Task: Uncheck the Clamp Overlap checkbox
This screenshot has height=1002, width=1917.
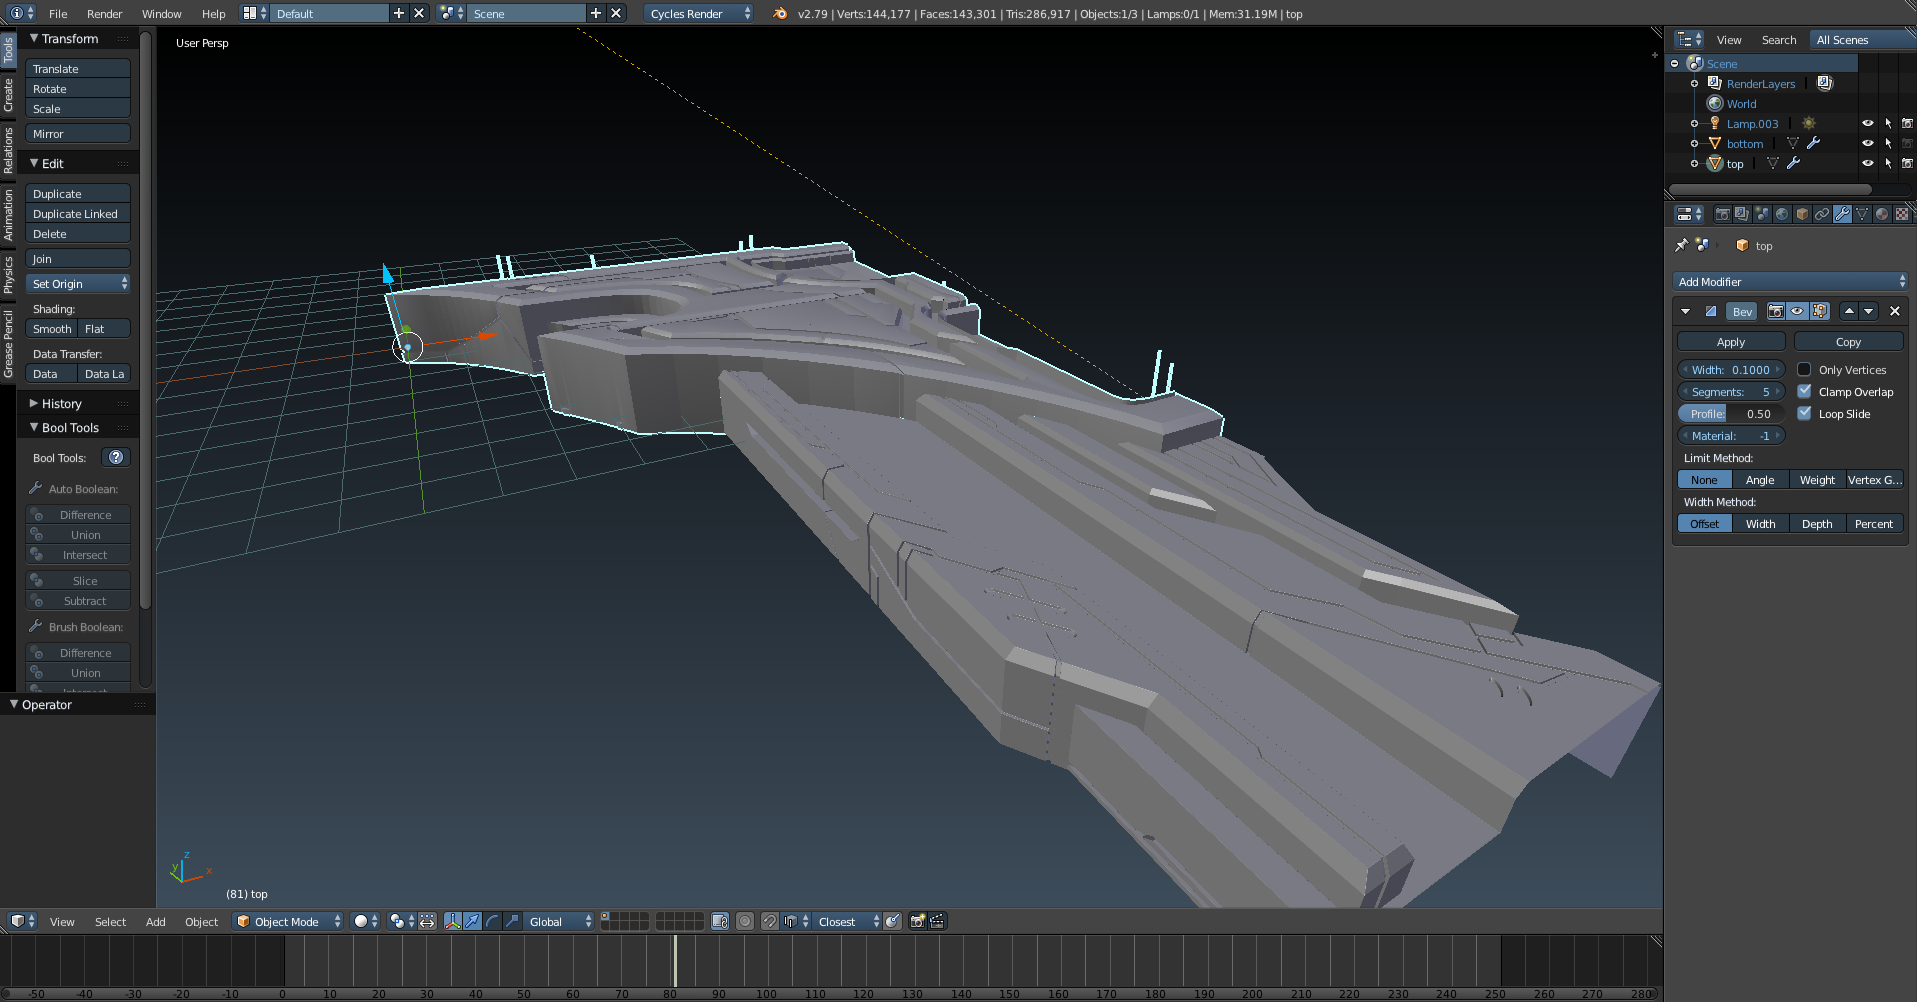Action: pyautogui.click(x=1804, y=391)
